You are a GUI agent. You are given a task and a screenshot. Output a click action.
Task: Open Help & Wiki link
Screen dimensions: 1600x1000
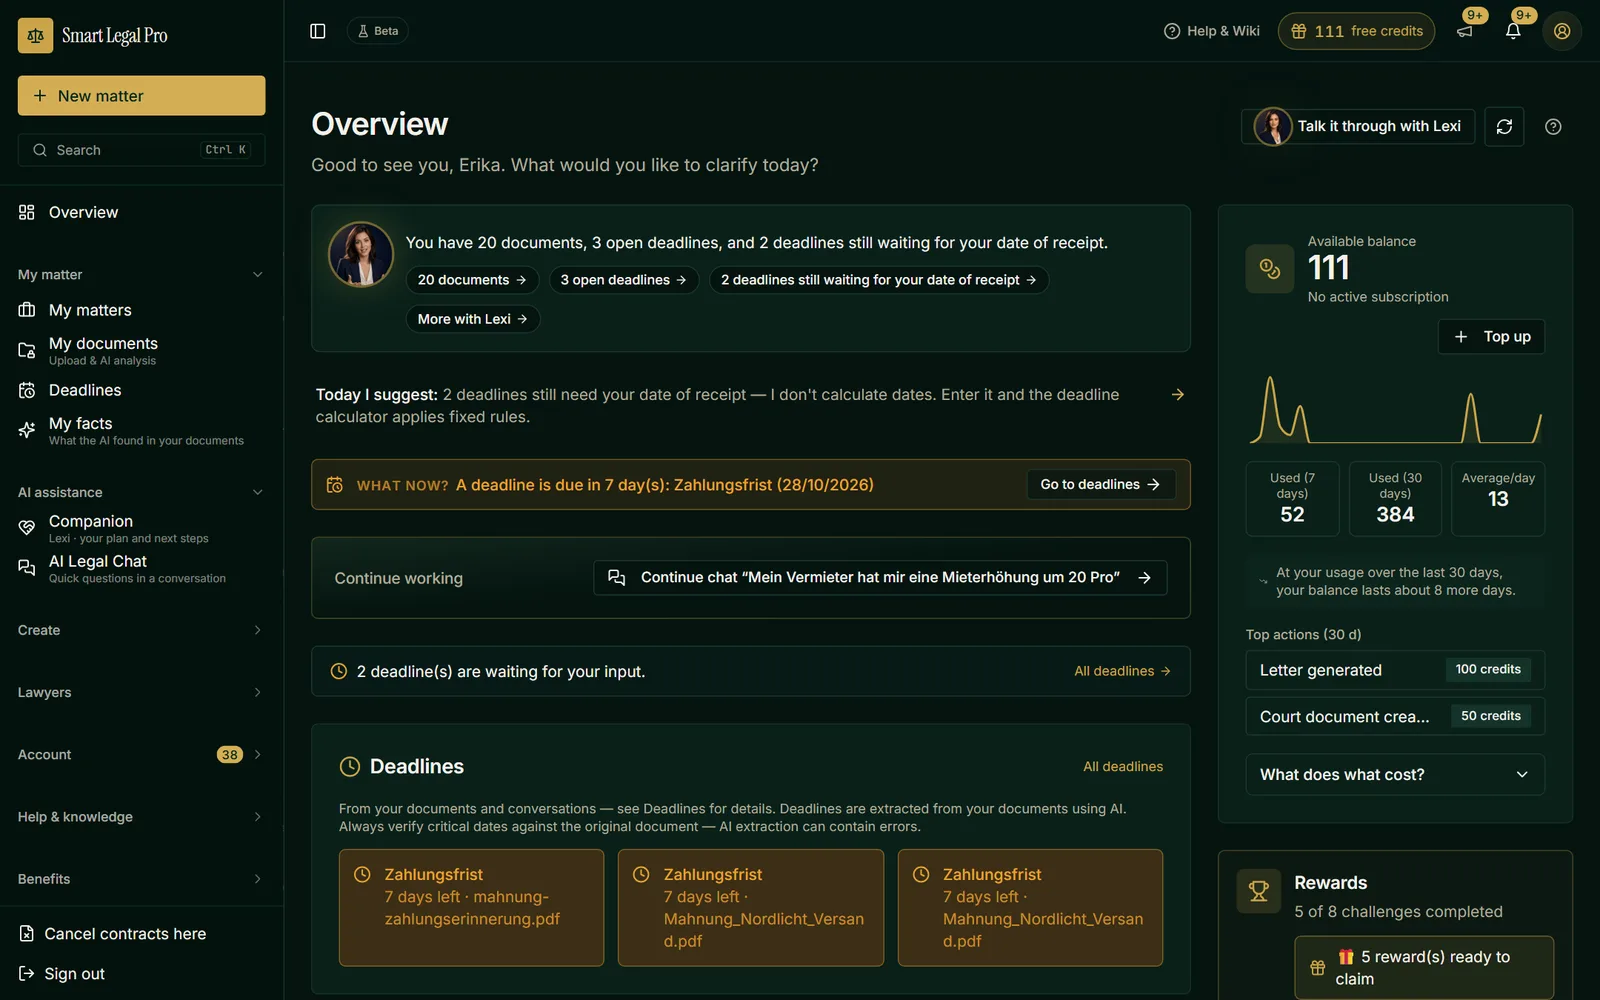point(1212,31)
